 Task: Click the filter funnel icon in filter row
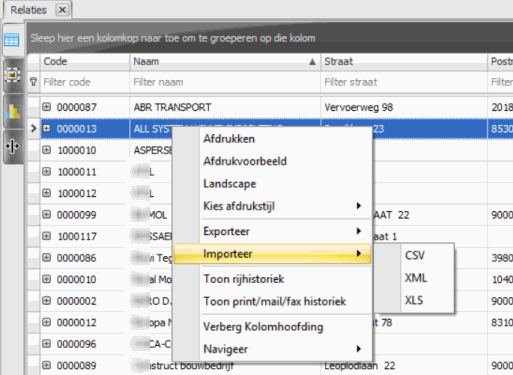tap(34, 82)
